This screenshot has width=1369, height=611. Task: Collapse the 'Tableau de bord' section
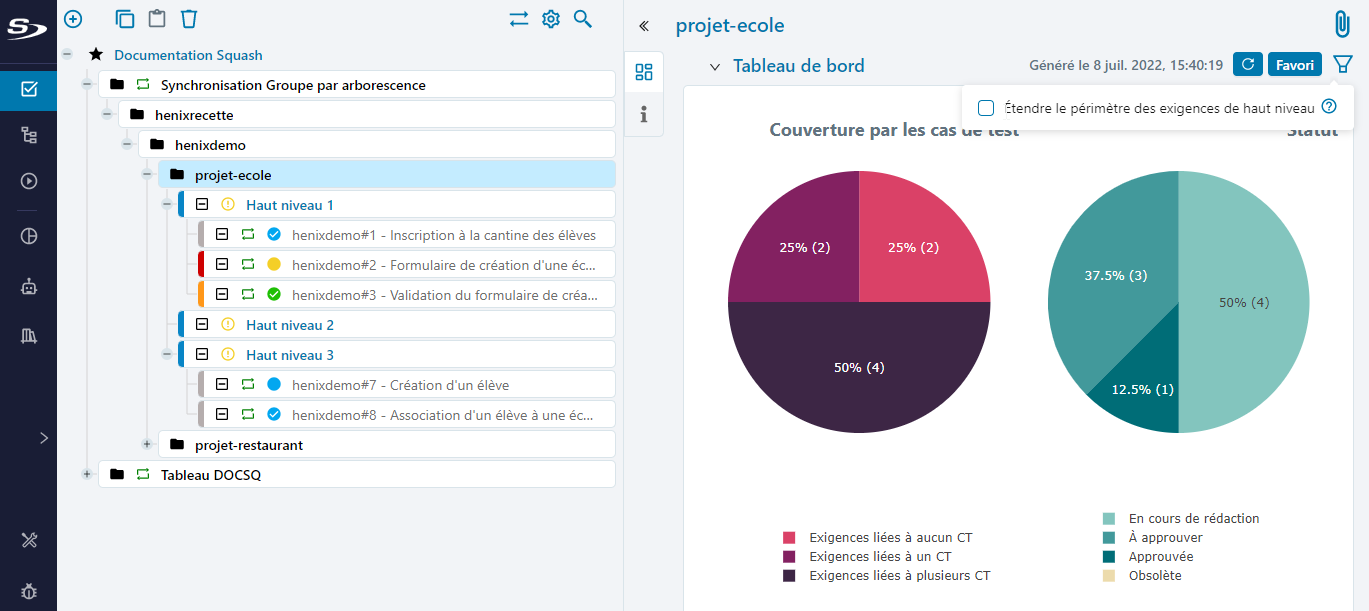pyautogui.click(x=714, y=64)
